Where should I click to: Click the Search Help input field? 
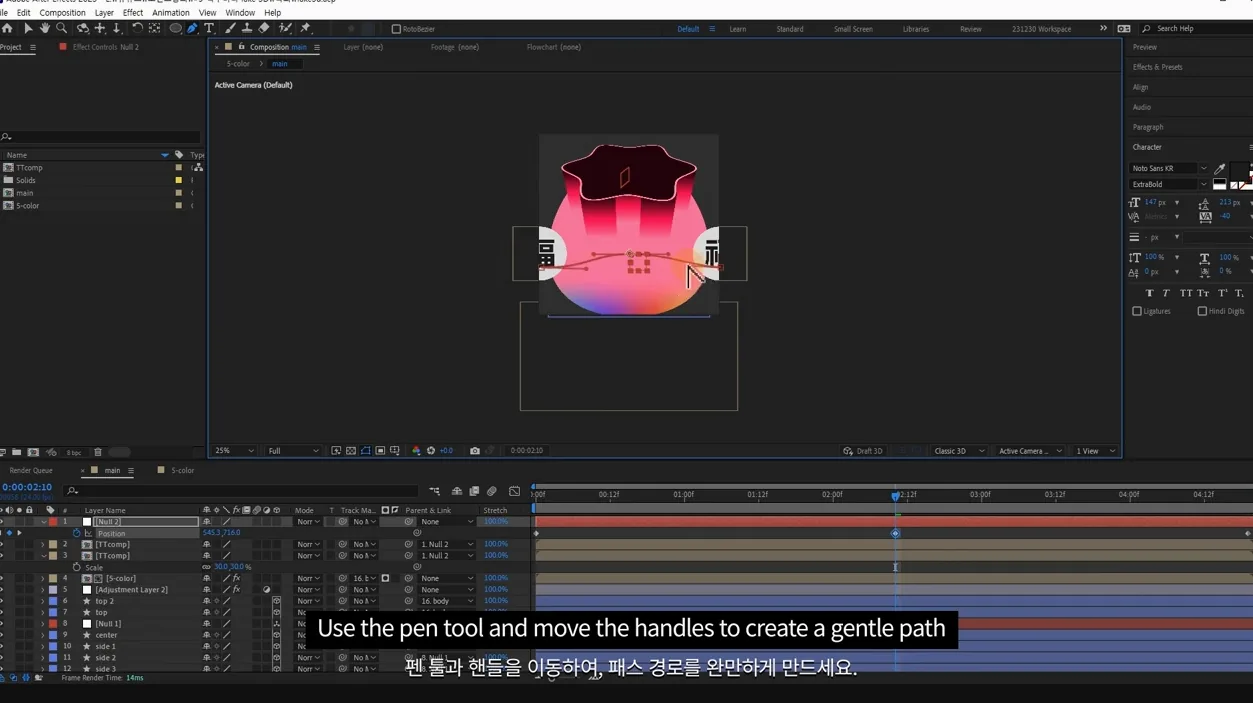(1198, 29)
